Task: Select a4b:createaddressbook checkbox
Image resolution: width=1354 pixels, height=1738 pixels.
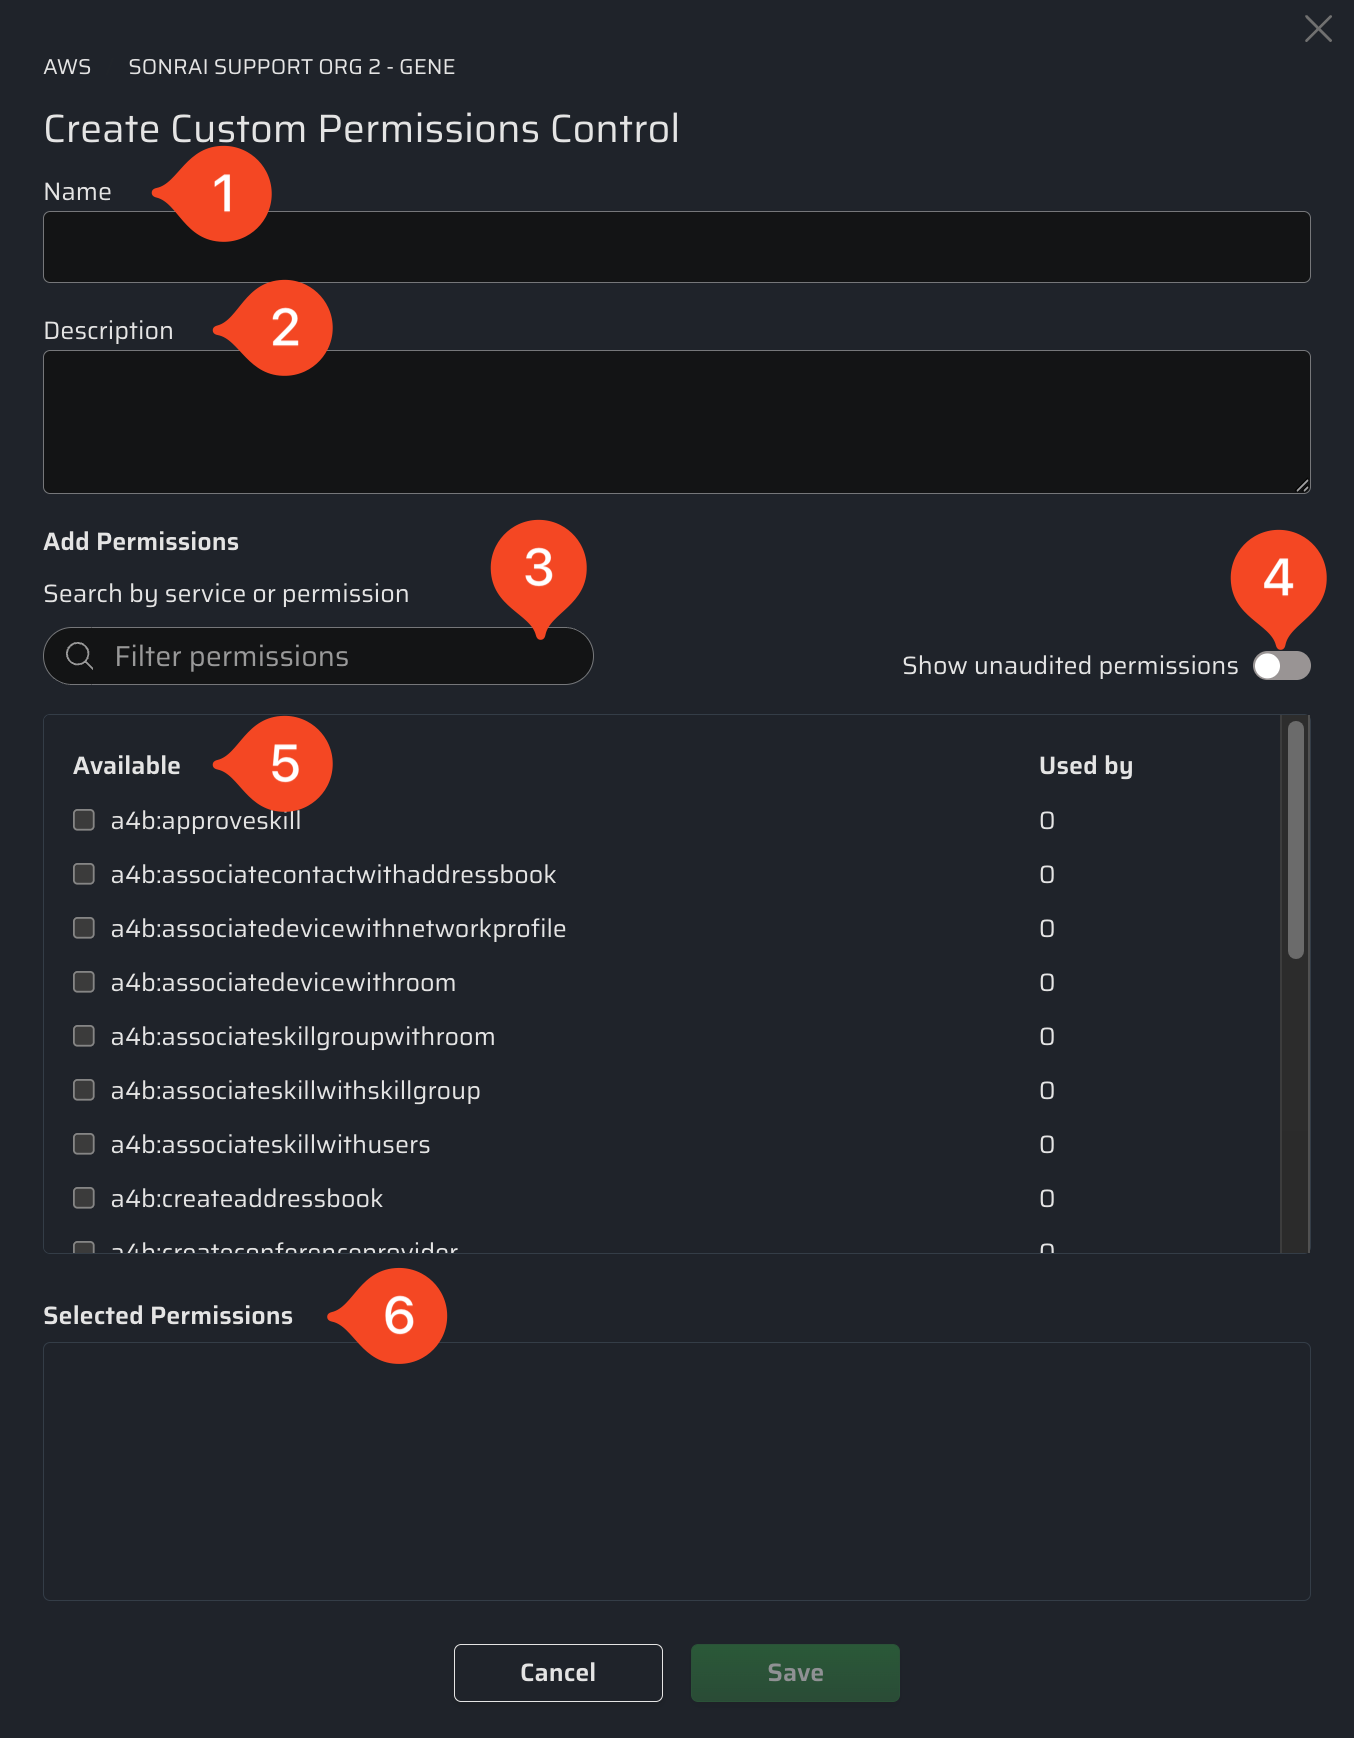Action: [x=84, y=1198]
